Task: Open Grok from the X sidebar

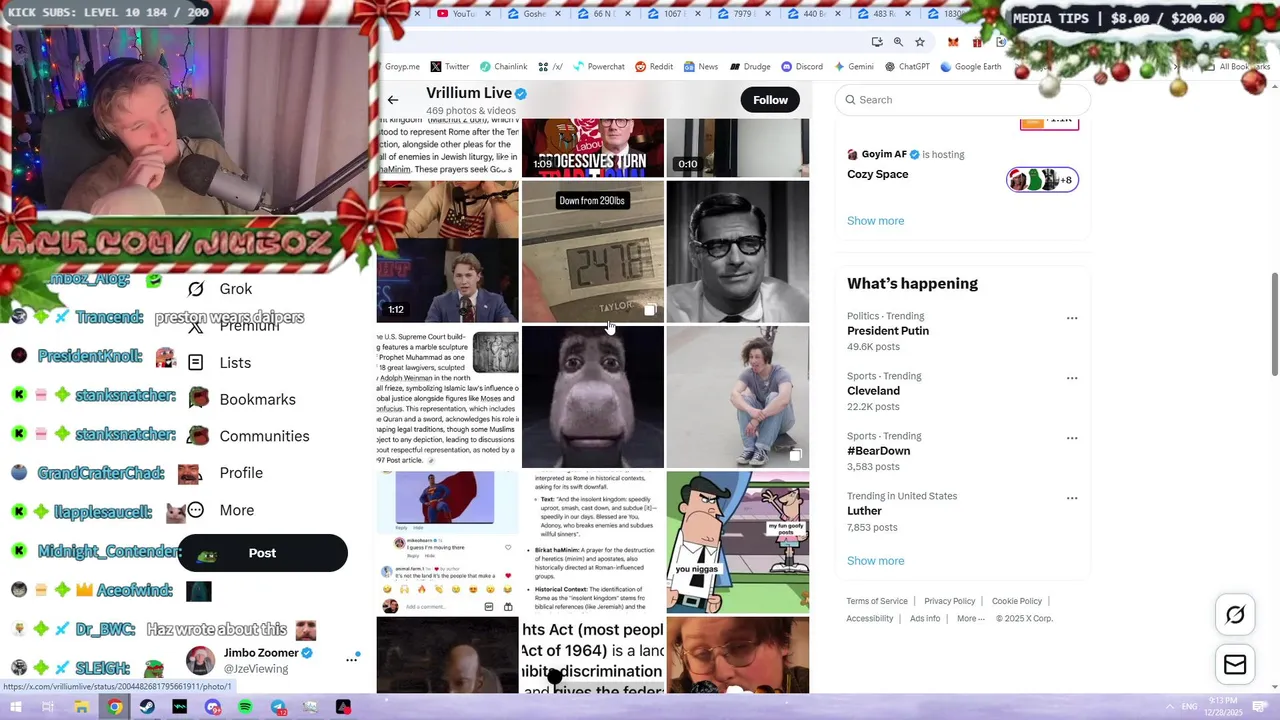Action: tap(221, 289)
